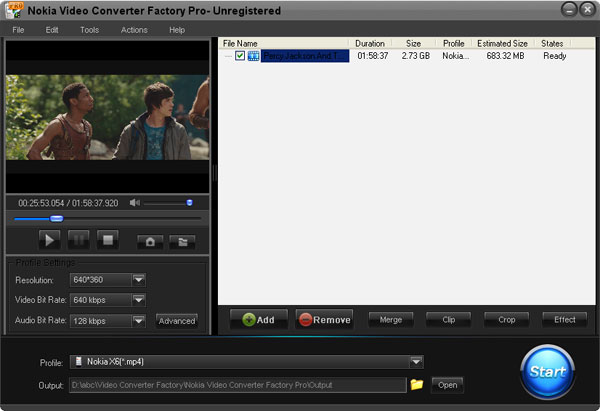
Task: Mute audio using the speaker icon
Action: click(135, 203)
